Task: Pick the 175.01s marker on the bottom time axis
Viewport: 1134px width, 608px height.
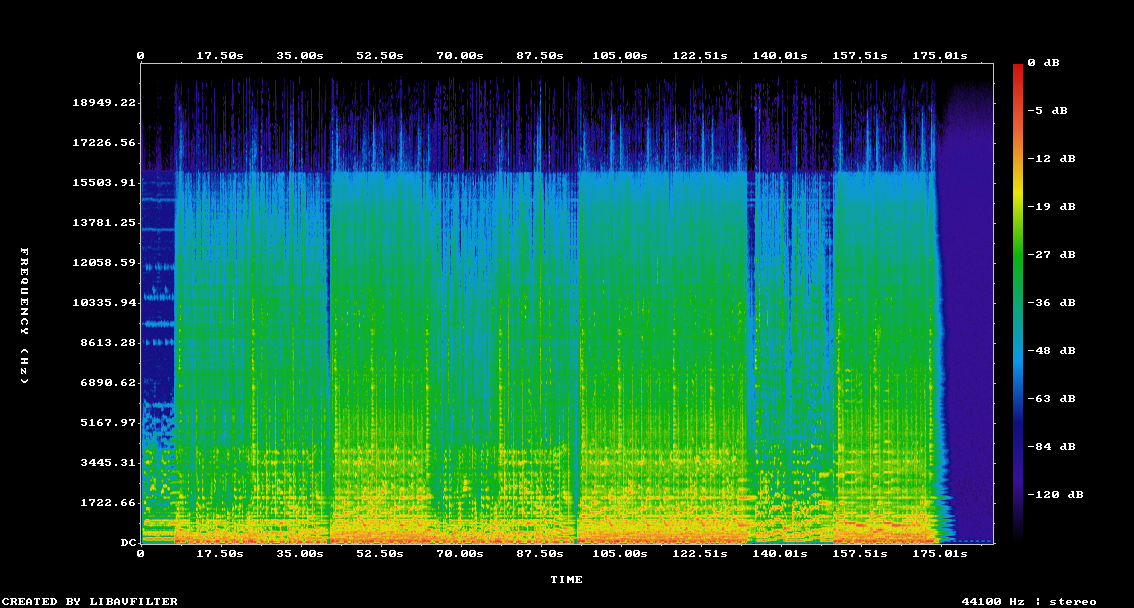Action: pyautogui.click(x=942, y=553)
